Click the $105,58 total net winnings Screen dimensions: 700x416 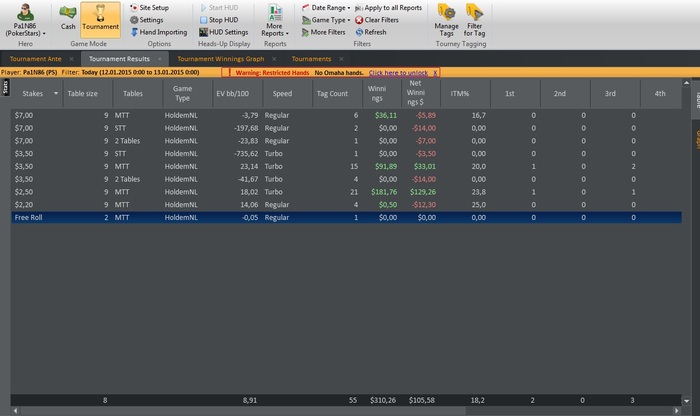tap(421, 400)
